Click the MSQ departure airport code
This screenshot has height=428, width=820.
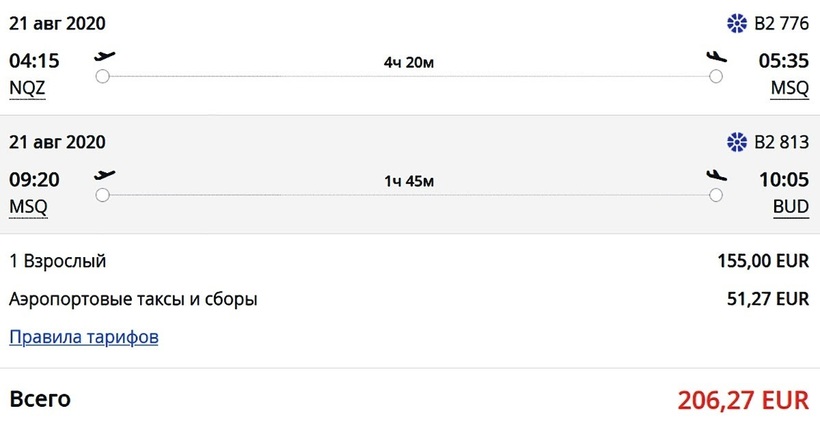point(28,207)
